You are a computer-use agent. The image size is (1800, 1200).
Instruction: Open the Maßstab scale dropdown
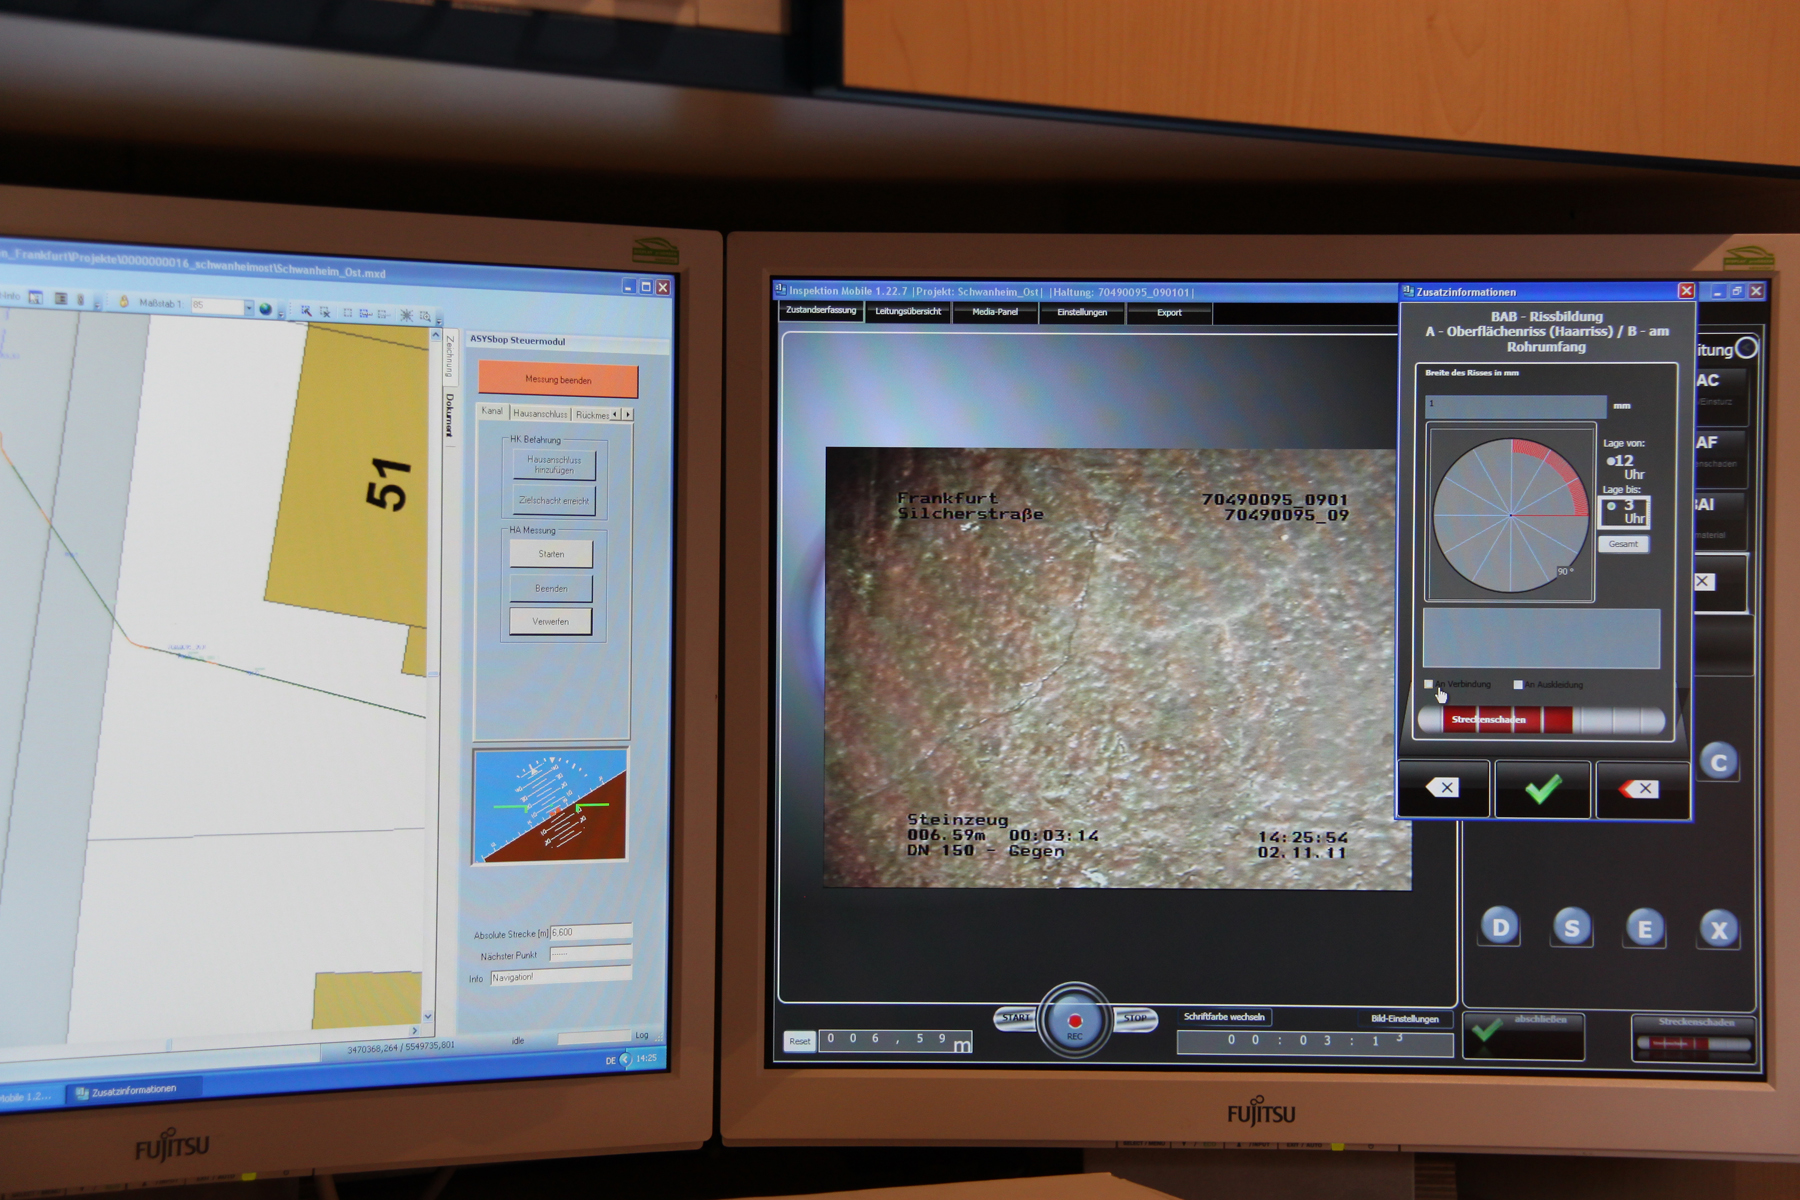tap(248, 308)
